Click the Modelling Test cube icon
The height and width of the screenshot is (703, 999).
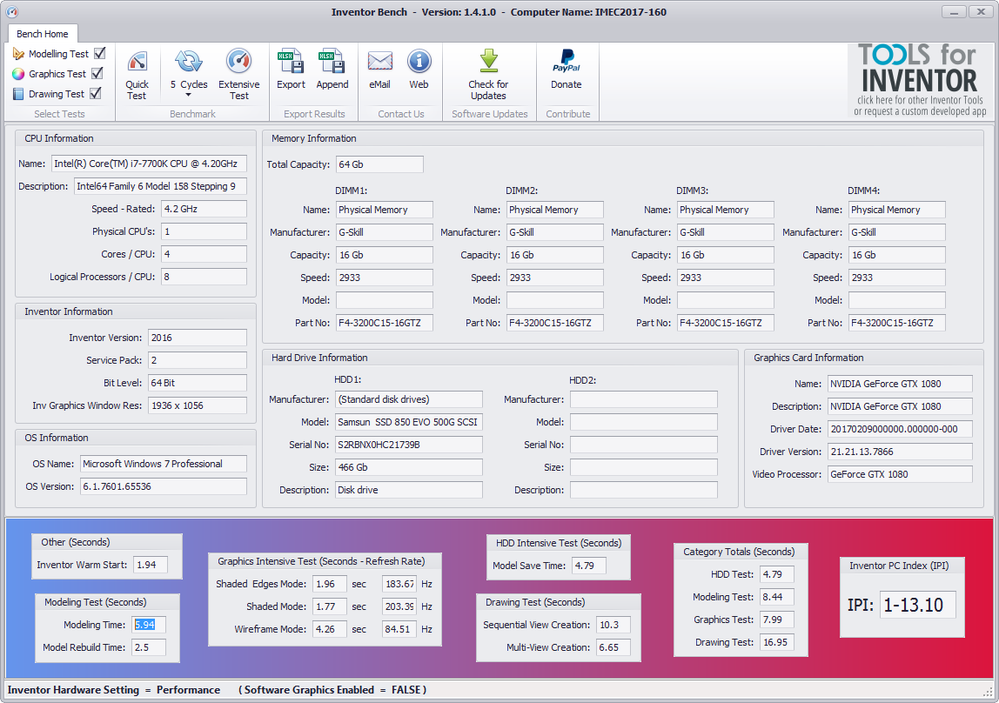pyautogui.click(x=18, y=54)
